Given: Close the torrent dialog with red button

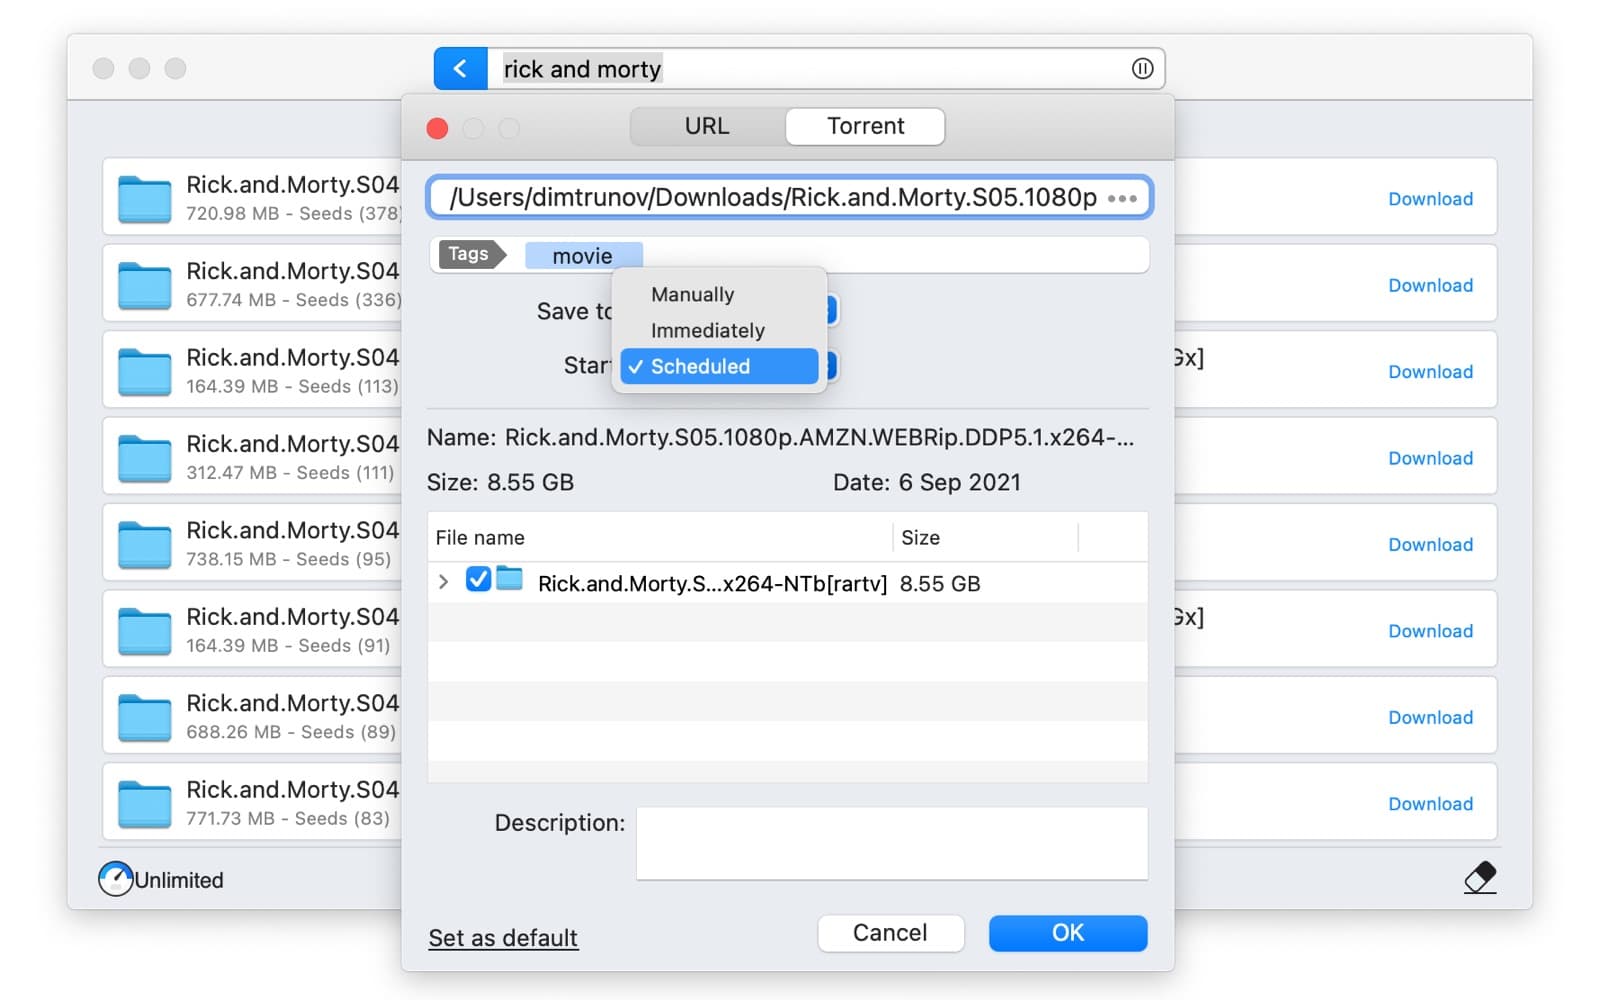Looking at the screenshot, I should point(437,128).
